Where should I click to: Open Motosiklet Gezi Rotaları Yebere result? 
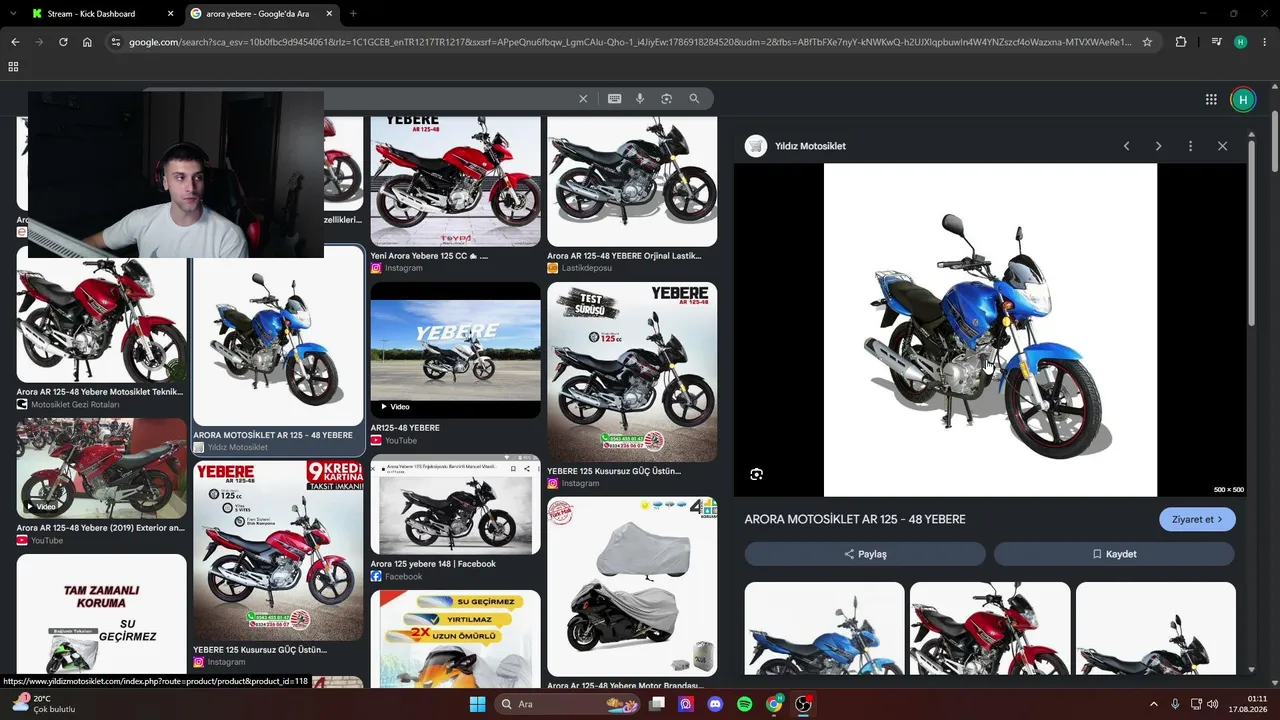[101, 328]
